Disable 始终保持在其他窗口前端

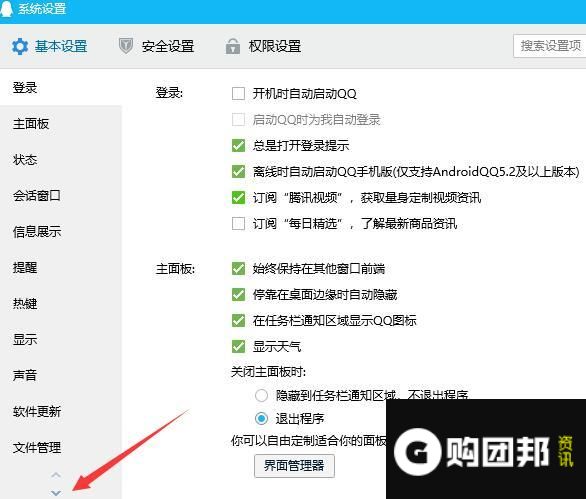238,268
